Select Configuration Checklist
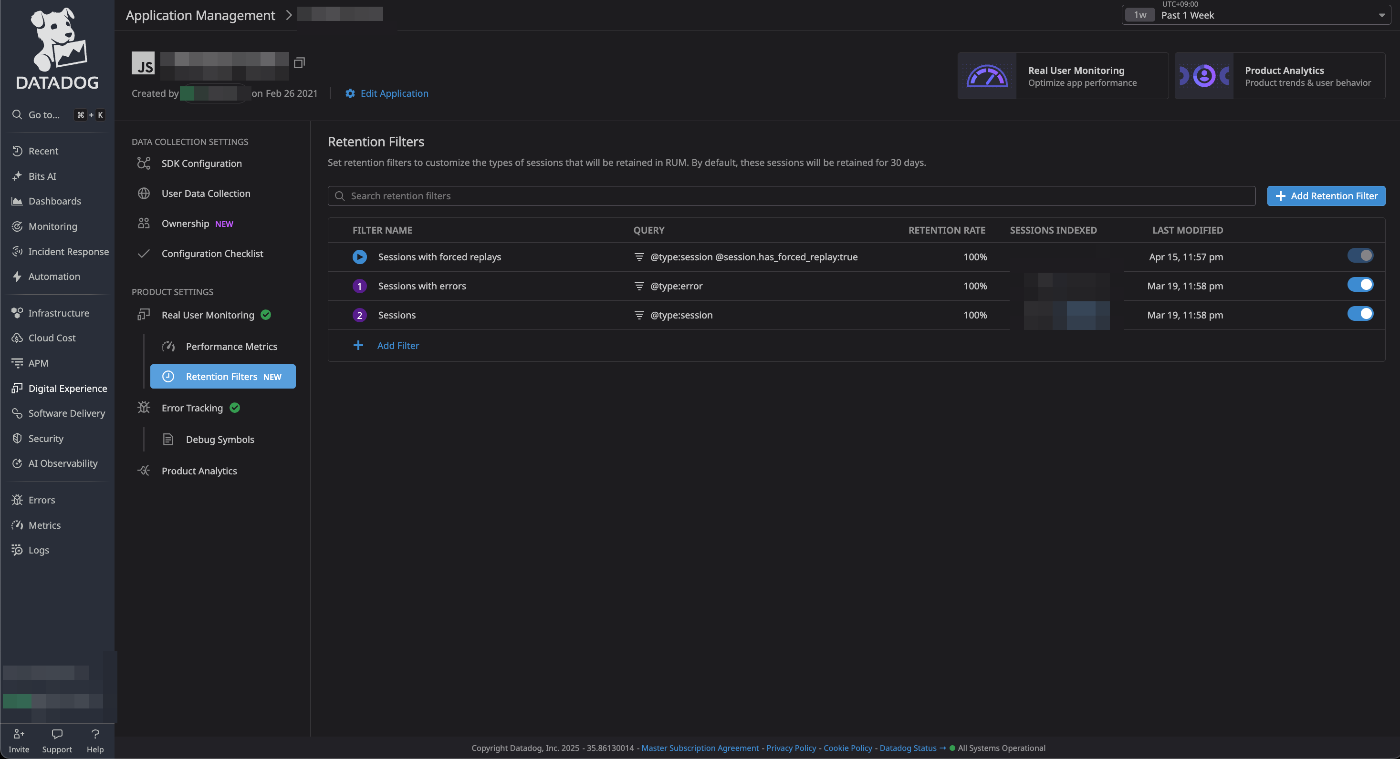 click(x=212, y=254)
